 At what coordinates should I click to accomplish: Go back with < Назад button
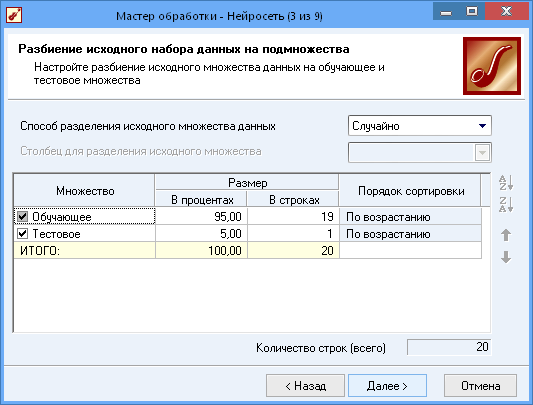[x=305, y=386]
